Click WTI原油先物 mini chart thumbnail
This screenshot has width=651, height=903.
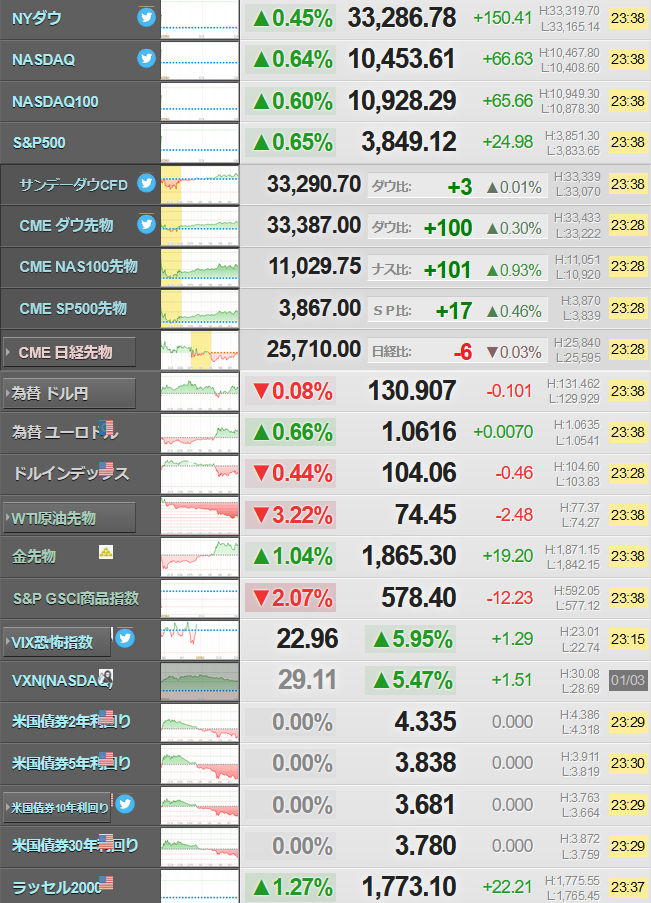click(x=199, y=515)
